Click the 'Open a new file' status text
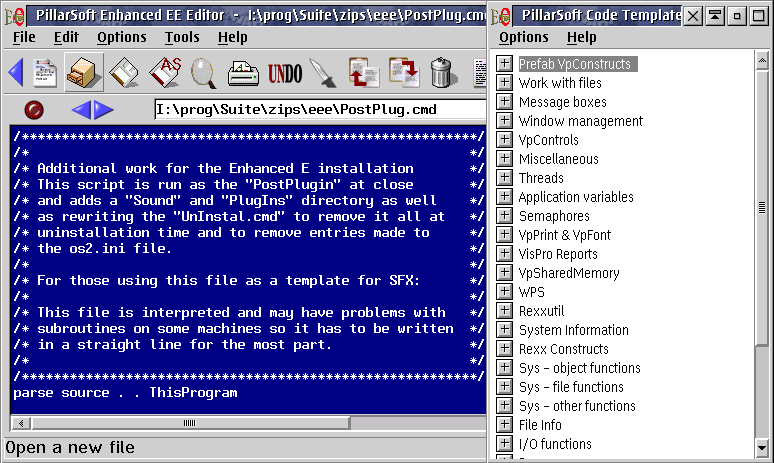The width and height of the screenshot is (774, 463). tap(70, 447)
